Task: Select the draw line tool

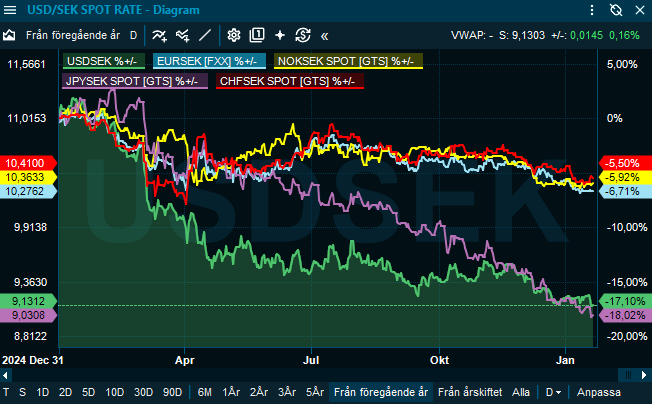Action: click(205, 35)
